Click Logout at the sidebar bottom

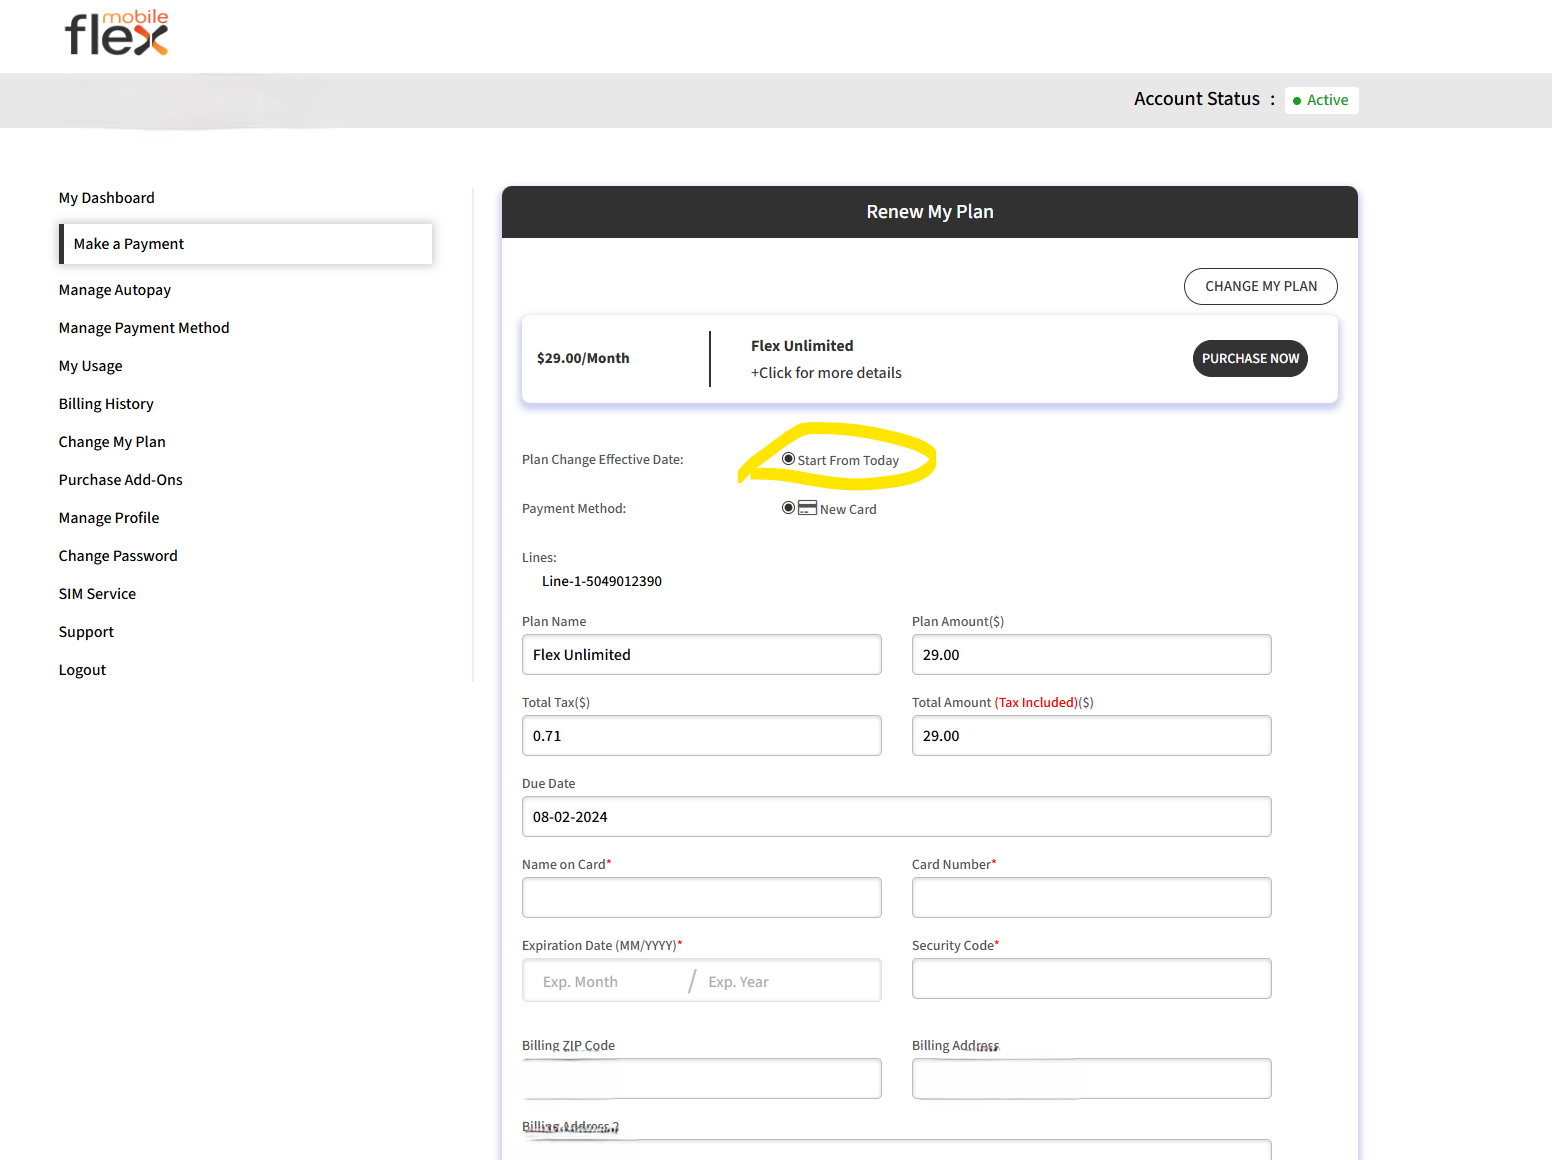click(x=82, y=669)
